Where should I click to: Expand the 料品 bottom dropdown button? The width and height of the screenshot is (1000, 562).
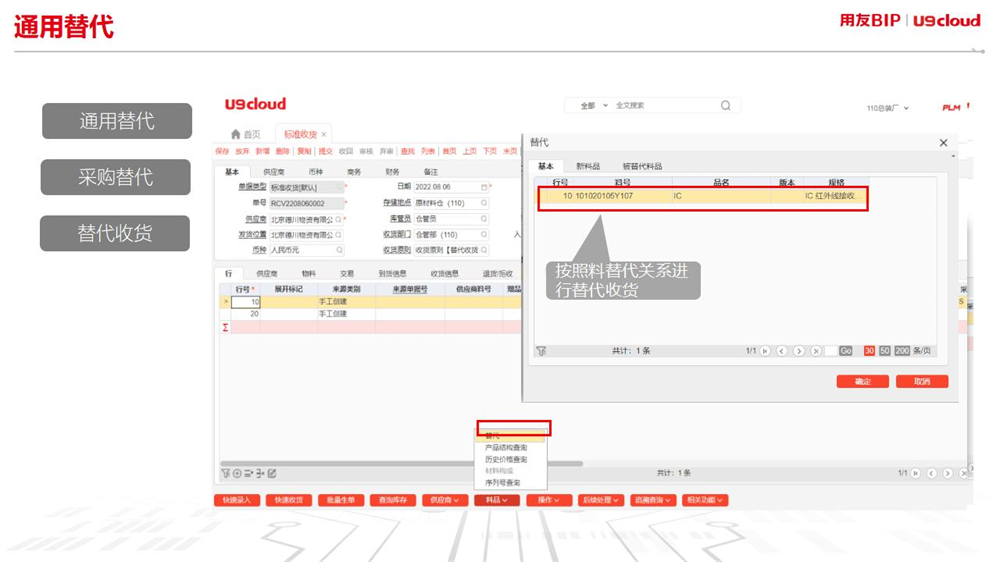click(x=497, y=500)
